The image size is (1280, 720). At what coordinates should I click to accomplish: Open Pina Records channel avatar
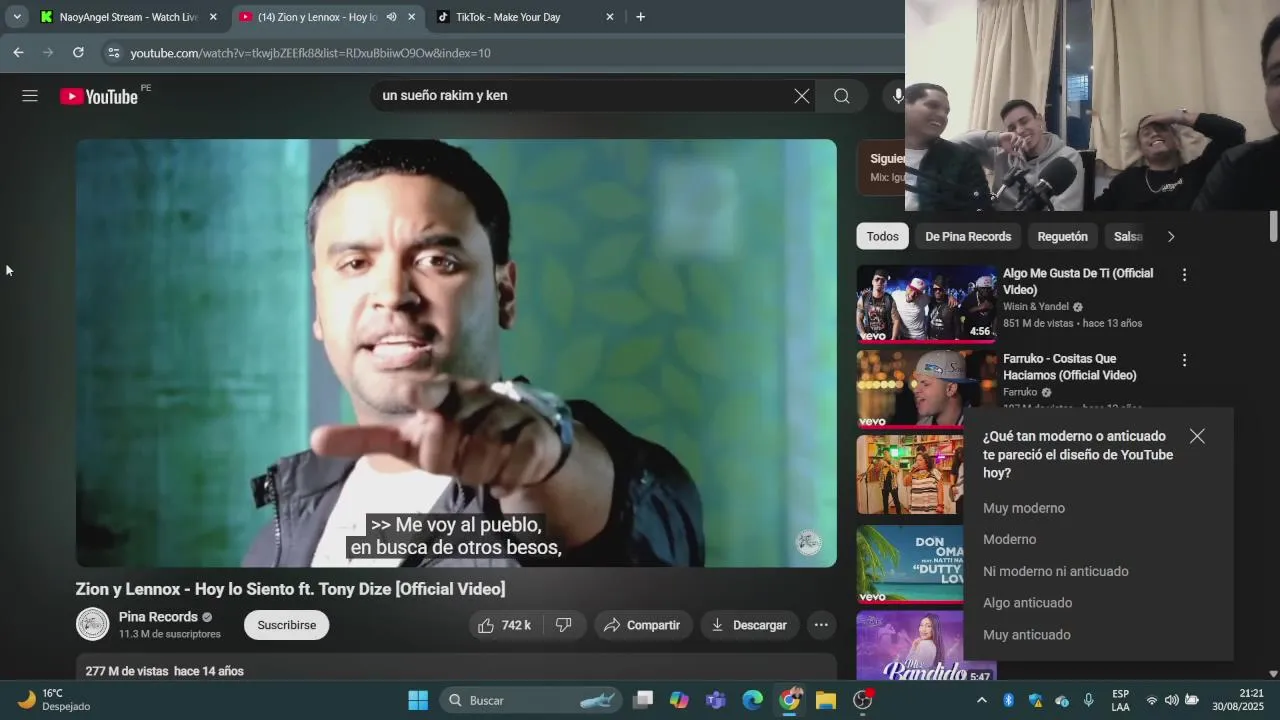pyautogui.click(x=93, y=624)
